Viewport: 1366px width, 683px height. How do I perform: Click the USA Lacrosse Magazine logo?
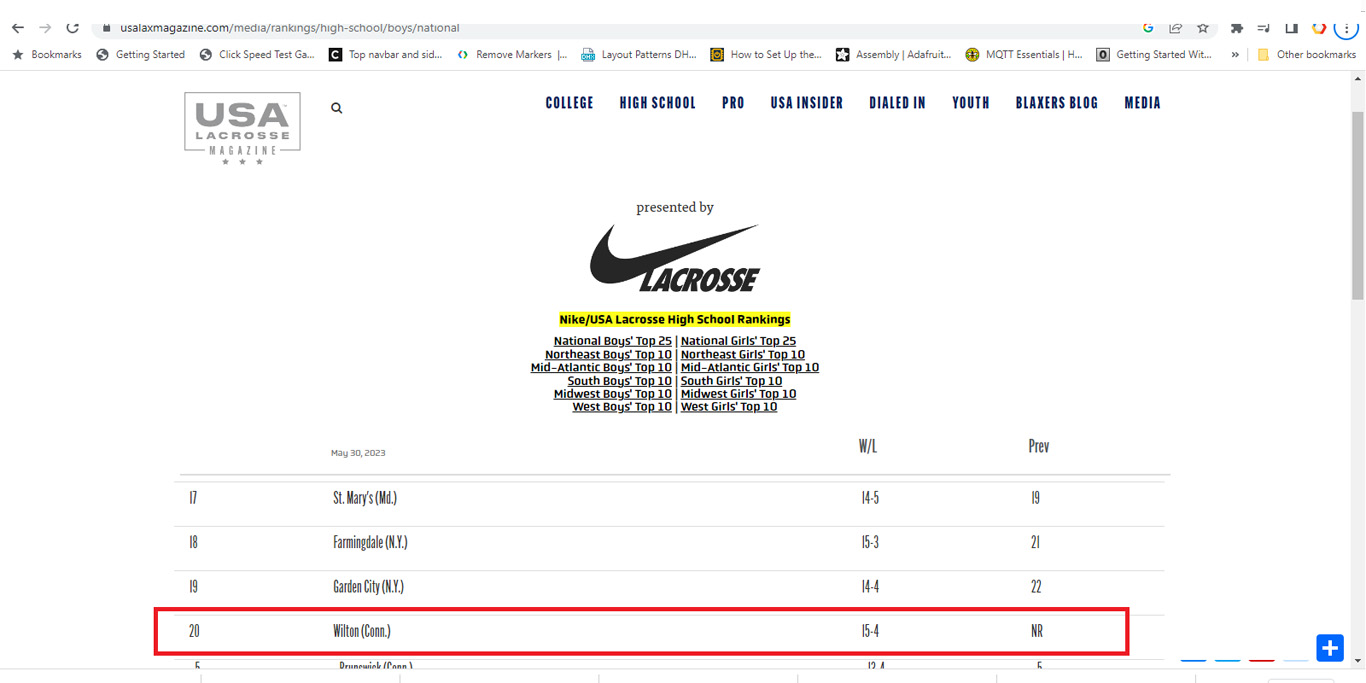(242, 128)
